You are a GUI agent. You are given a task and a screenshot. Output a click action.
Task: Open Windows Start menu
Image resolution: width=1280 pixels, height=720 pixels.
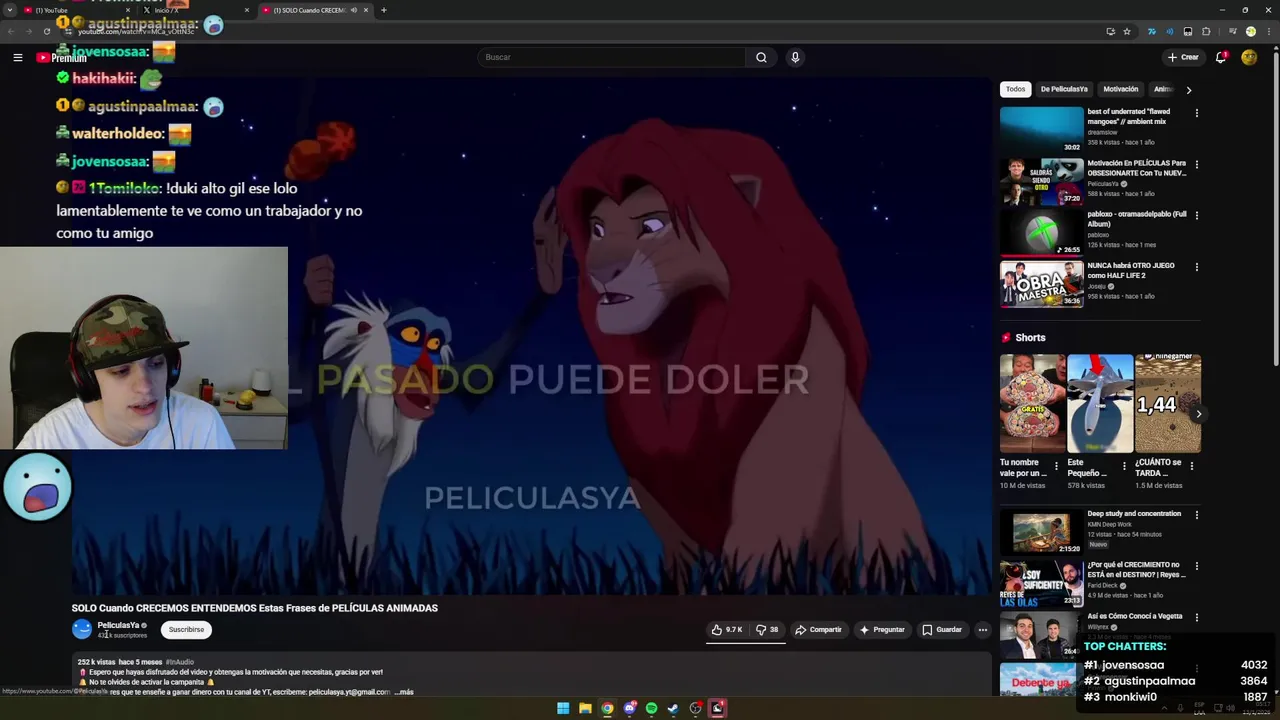563,708
